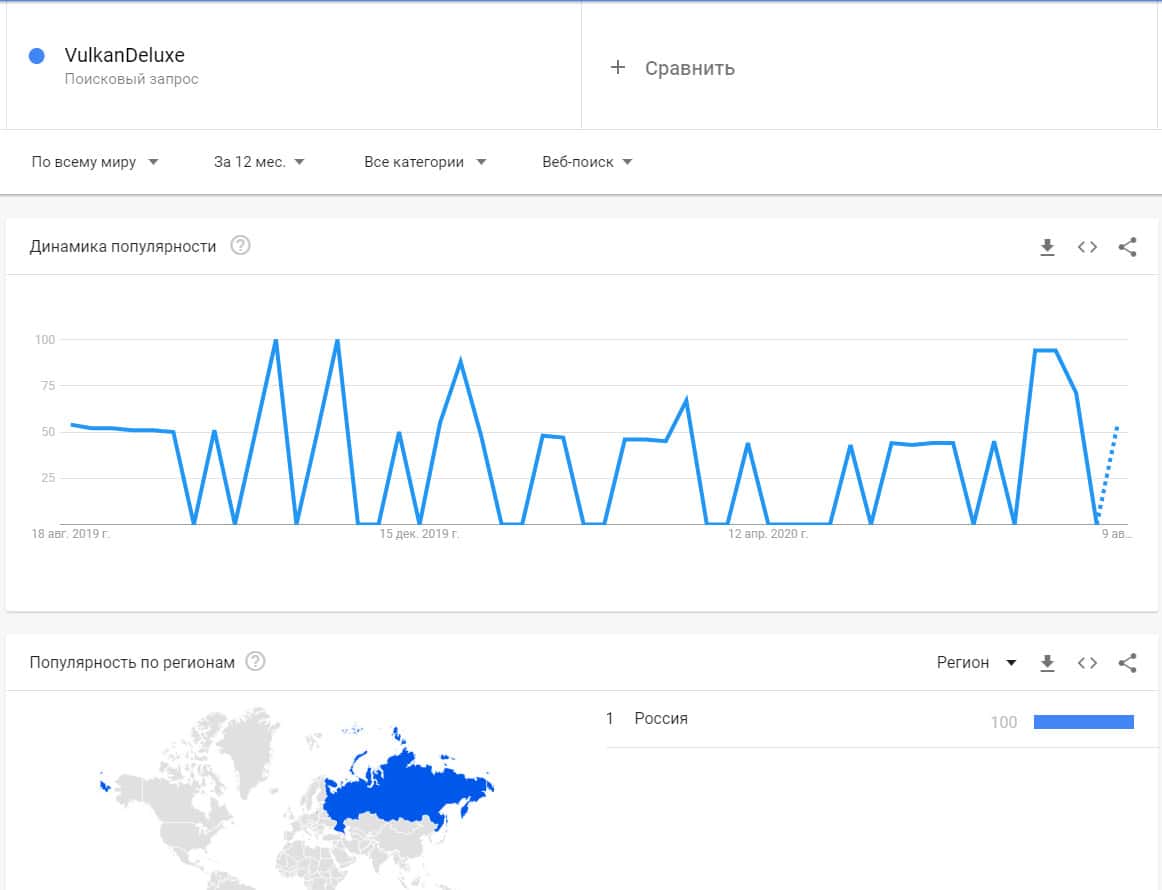Click the Россия popularity bar

click(x=1083, y=722)
